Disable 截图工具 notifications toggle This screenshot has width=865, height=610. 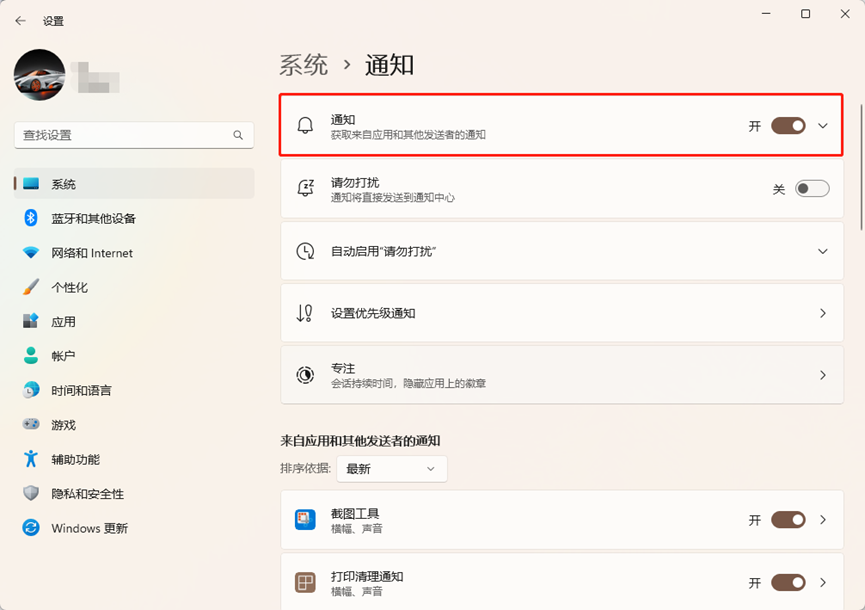tap(788, 520)
